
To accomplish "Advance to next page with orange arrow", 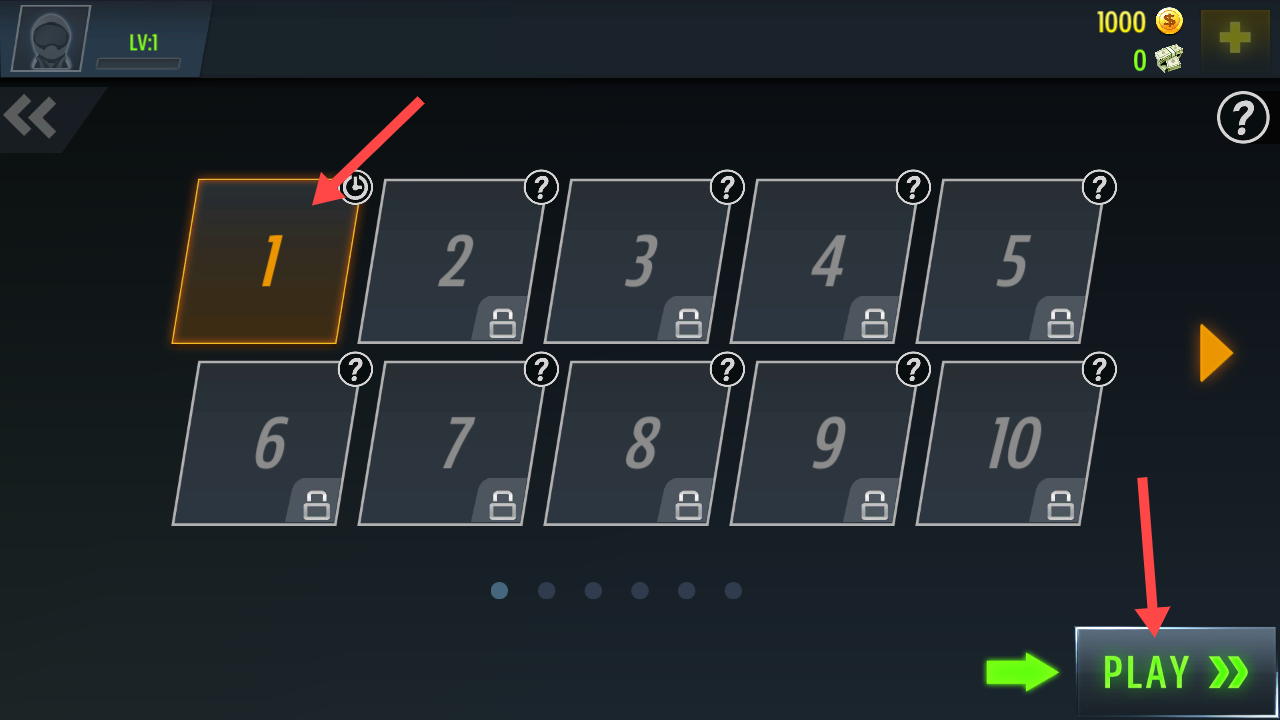I will (x=1216, y=352).
